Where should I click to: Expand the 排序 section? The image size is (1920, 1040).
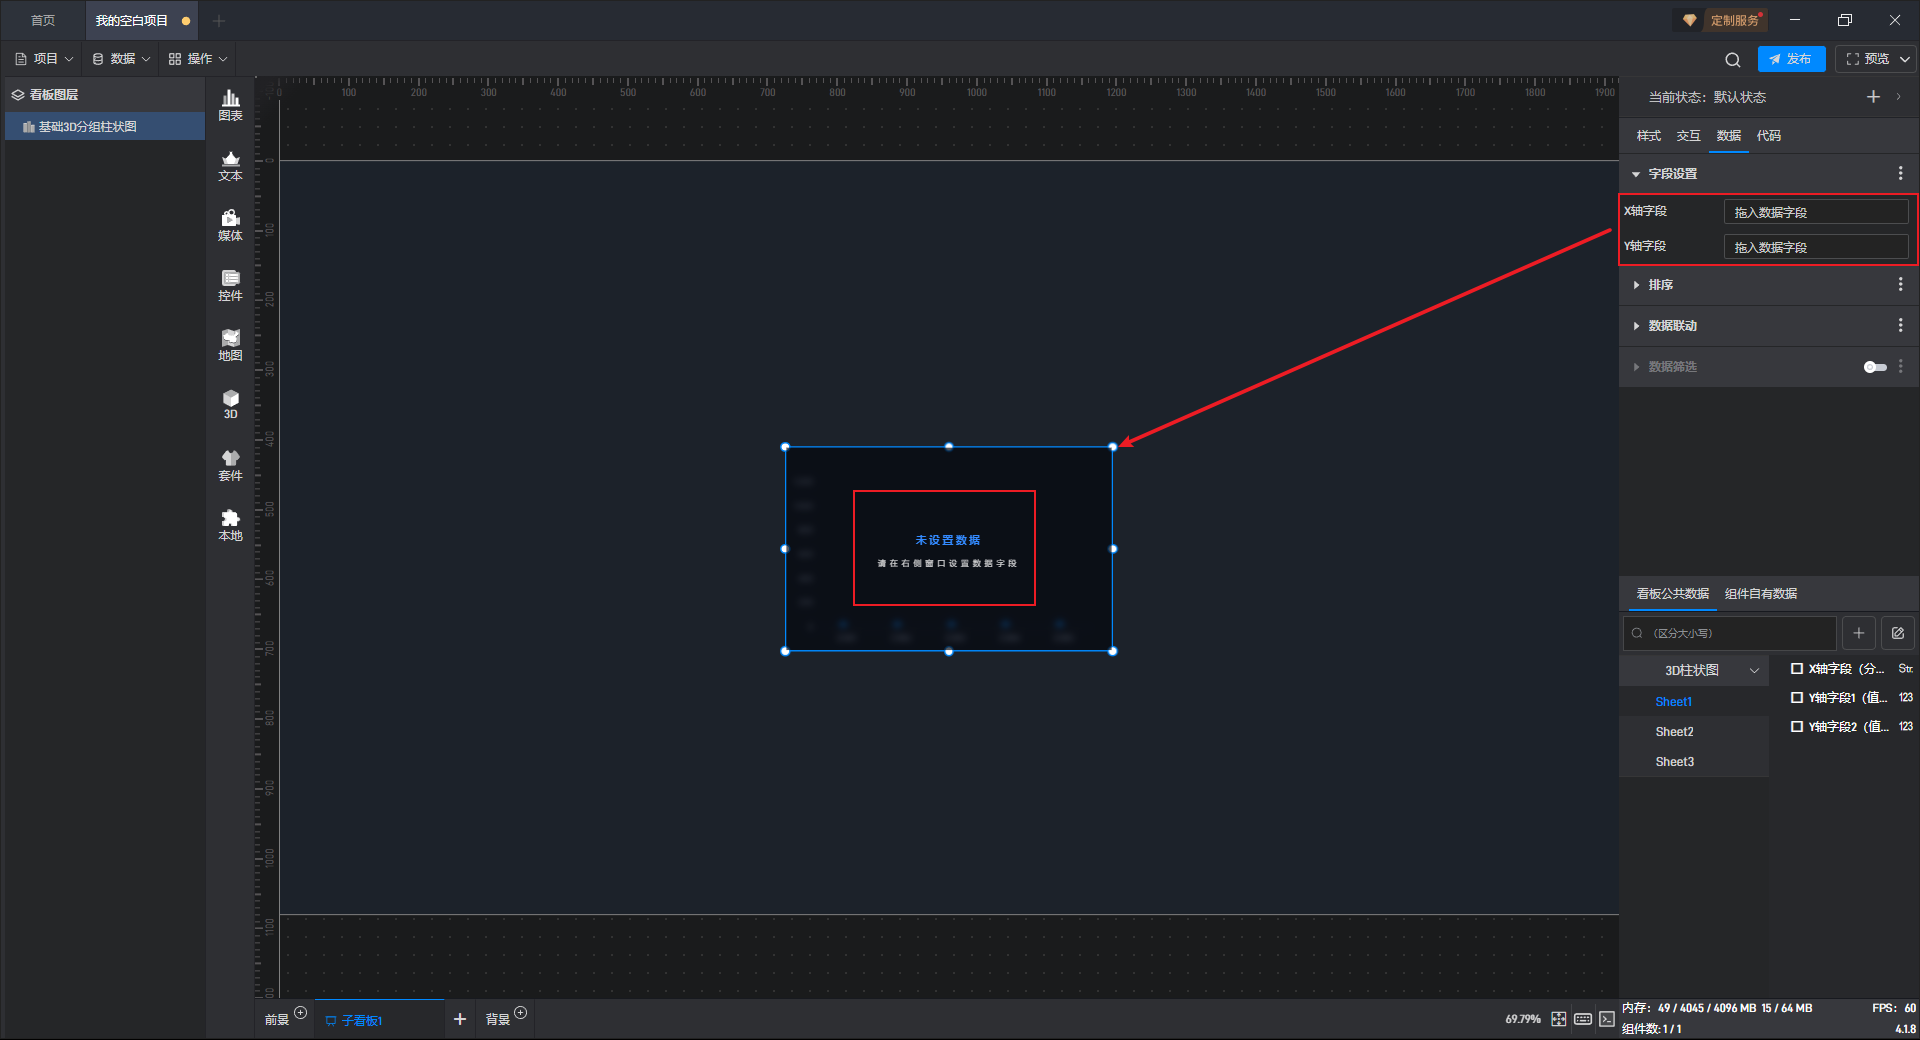[1659, 285]
